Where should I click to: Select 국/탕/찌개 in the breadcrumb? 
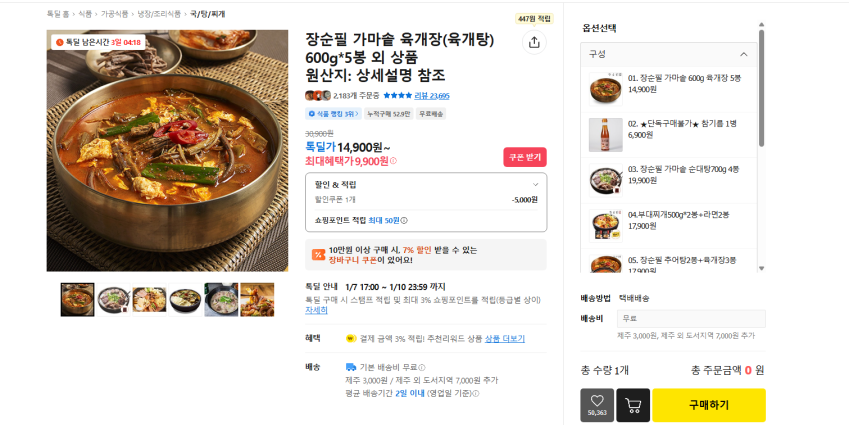click(x=207, y=15)
